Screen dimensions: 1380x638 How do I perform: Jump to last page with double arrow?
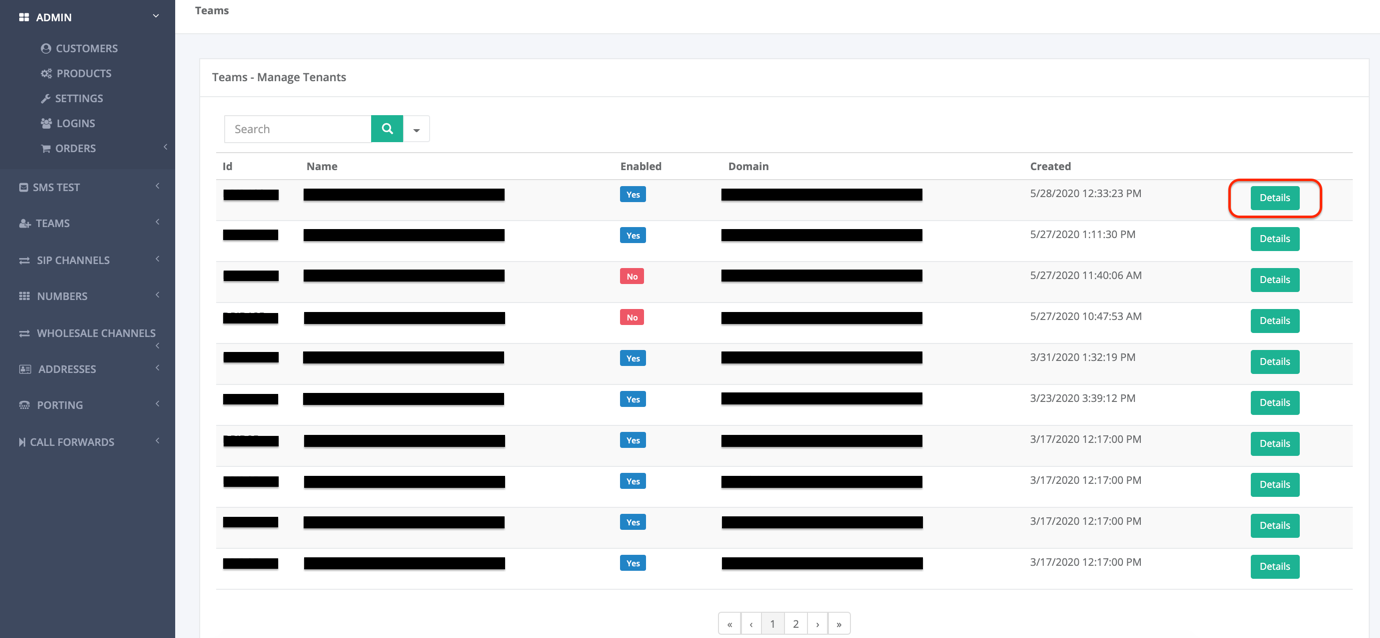tap(839, 624)
